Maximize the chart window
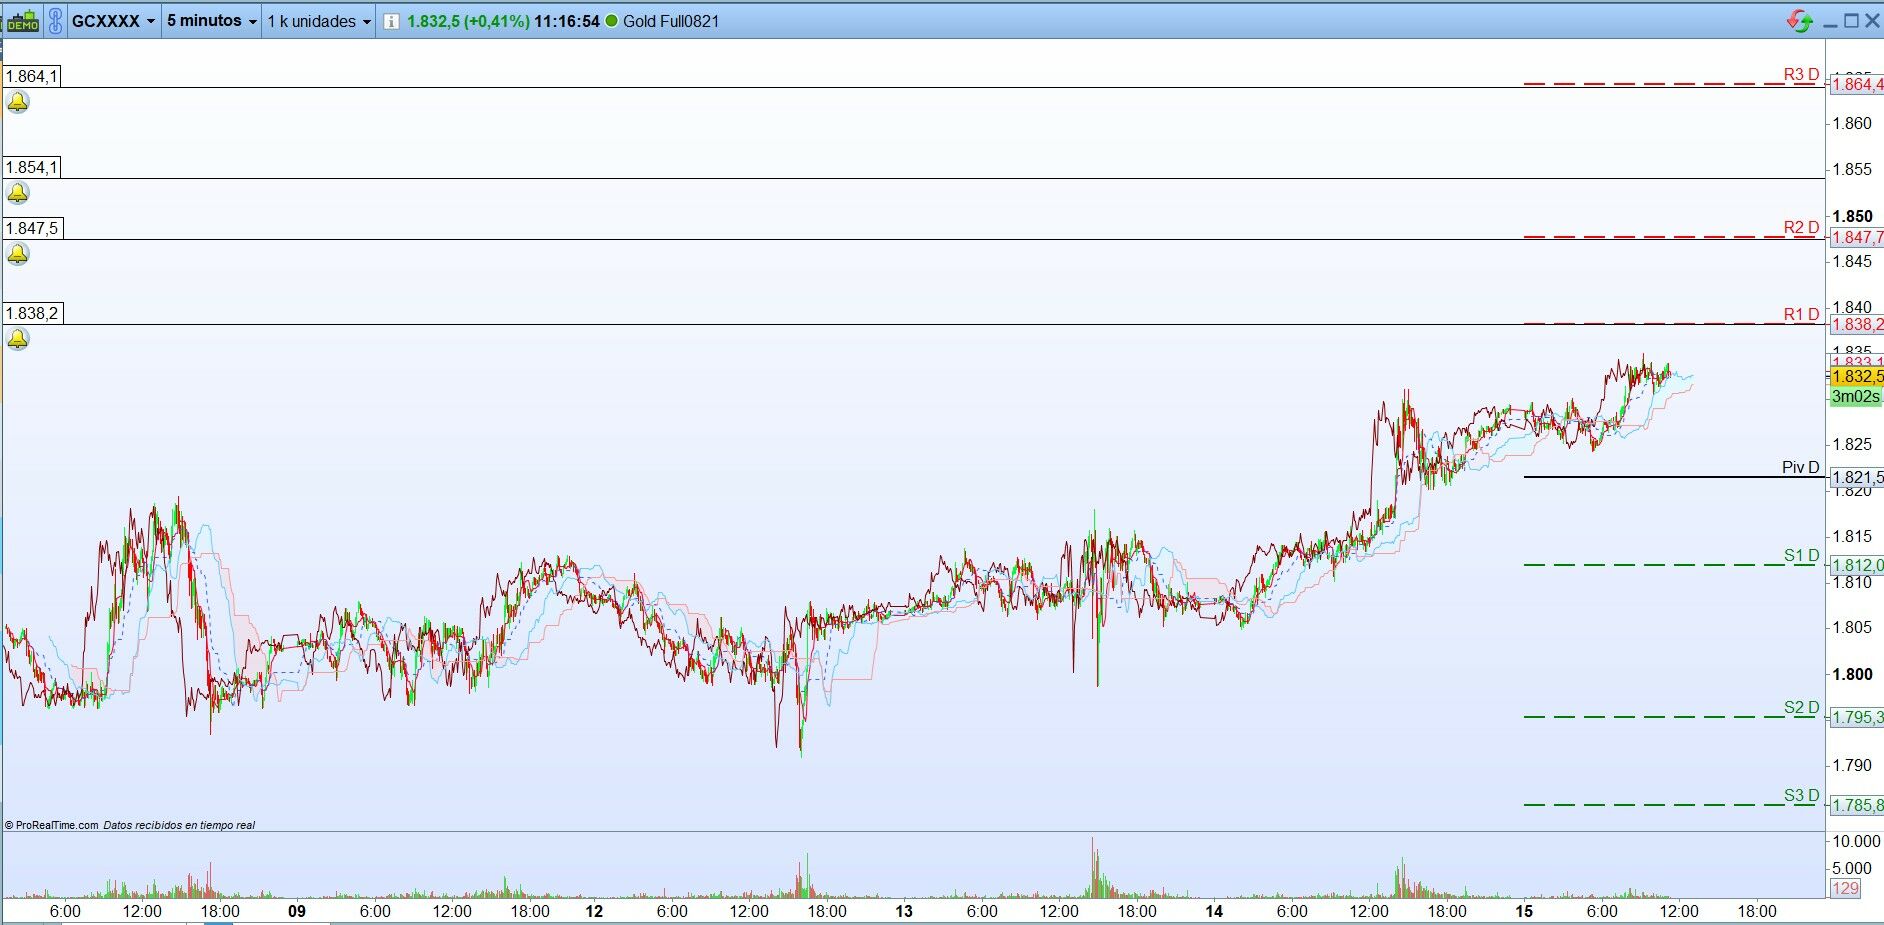 (x=1851, y=20)
